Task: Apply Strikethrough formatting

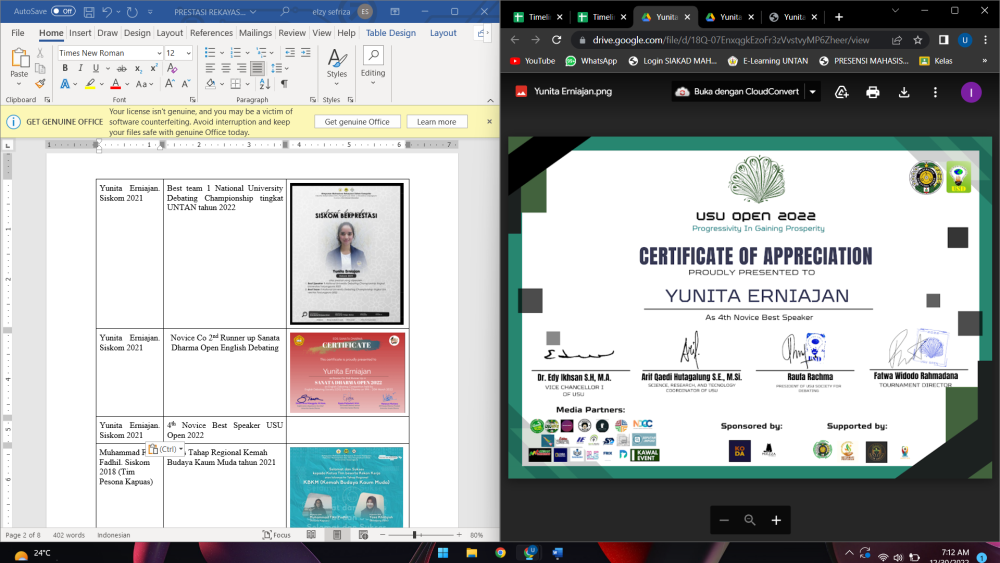Action: 121,68
